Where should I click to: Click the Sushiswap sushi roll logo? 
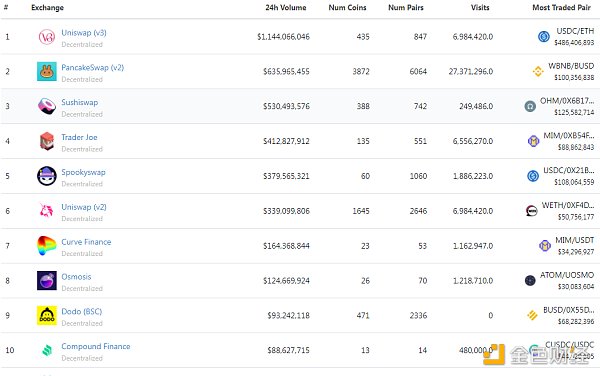click(x=47, y=106)
